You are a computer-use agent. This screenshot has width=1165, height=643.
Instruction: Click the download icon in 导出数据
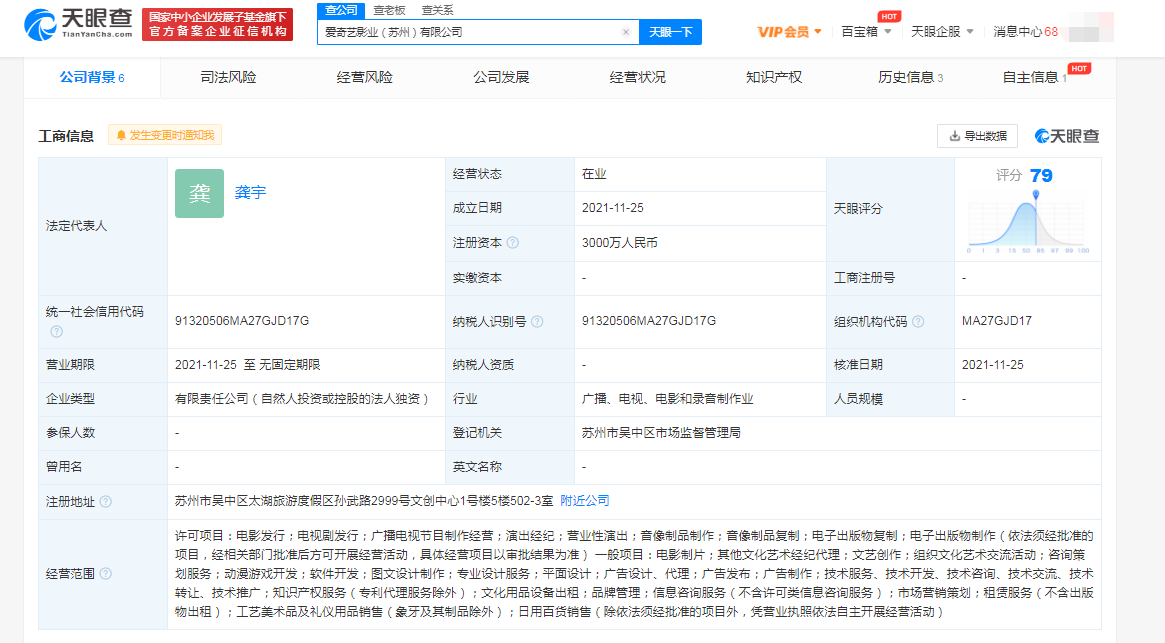pos(955,136)
